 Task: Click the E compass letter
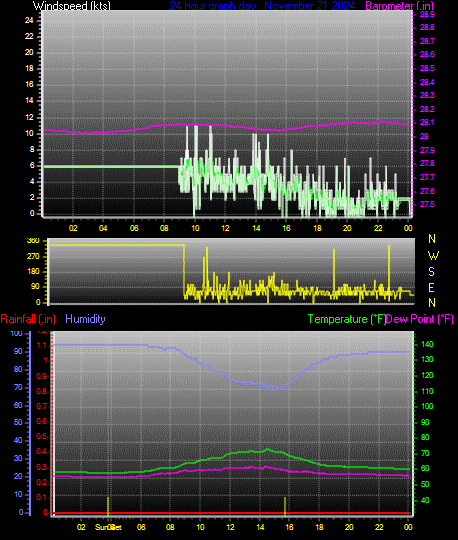431,288
